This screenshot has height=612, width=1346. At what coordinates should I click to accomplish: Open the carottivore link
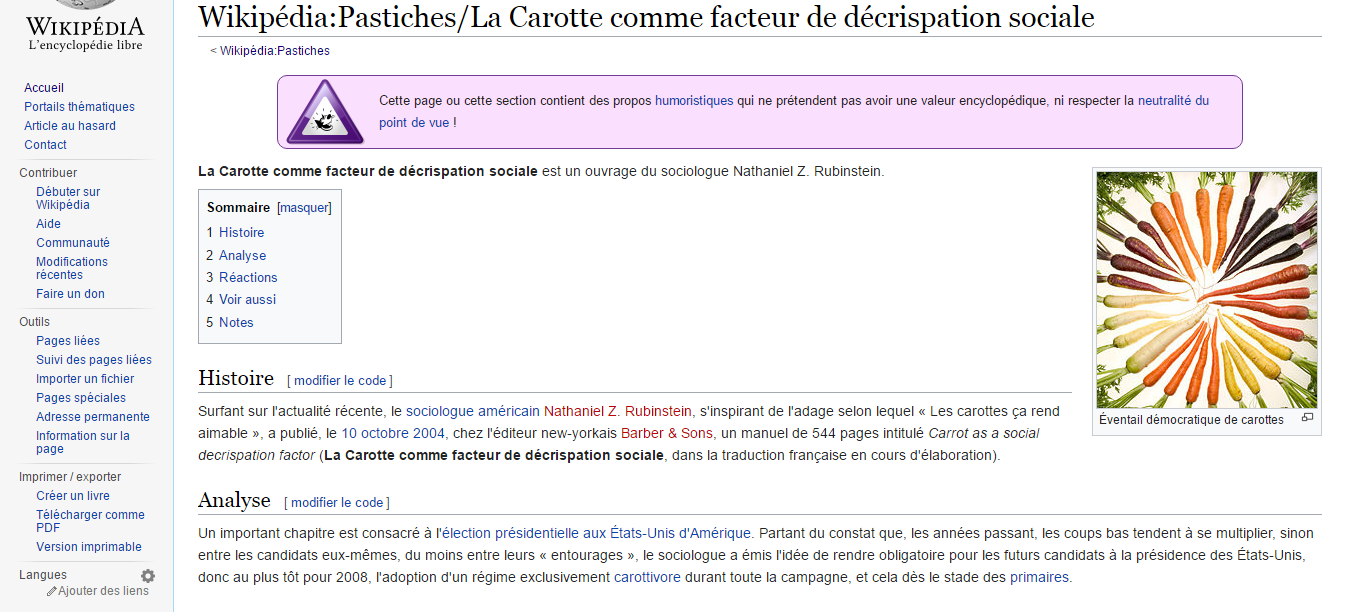[647, 577]
